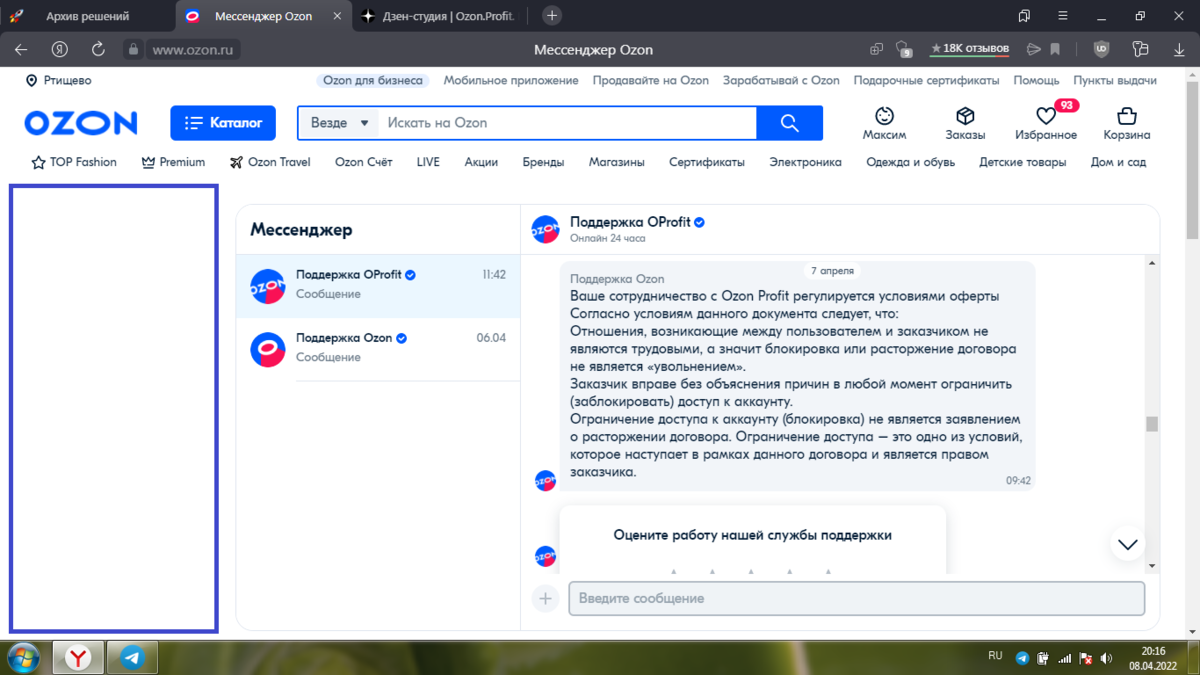Open the TOP Fashion menu item

(74, 162)
